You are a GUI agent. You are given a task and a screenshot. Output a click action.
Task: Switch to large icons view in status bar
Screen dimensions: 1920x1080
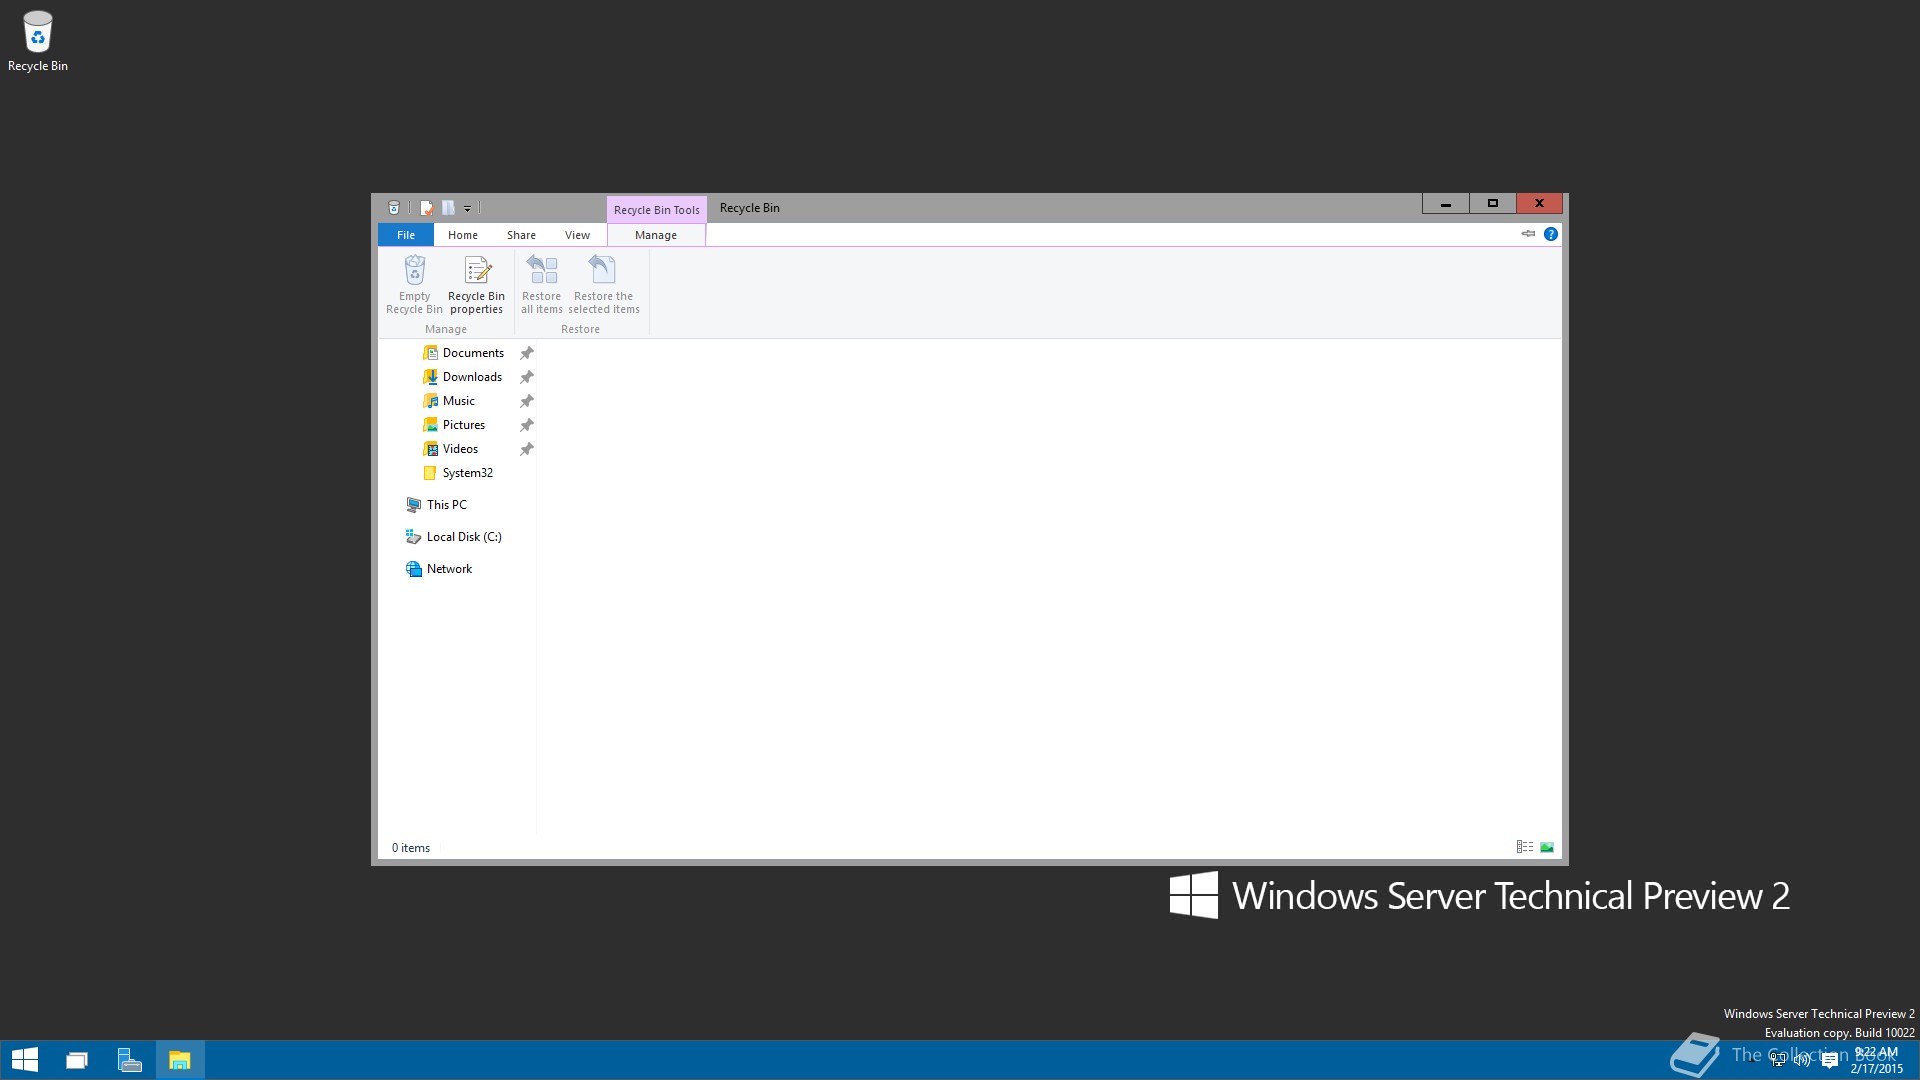click(x=1547, y=847)
